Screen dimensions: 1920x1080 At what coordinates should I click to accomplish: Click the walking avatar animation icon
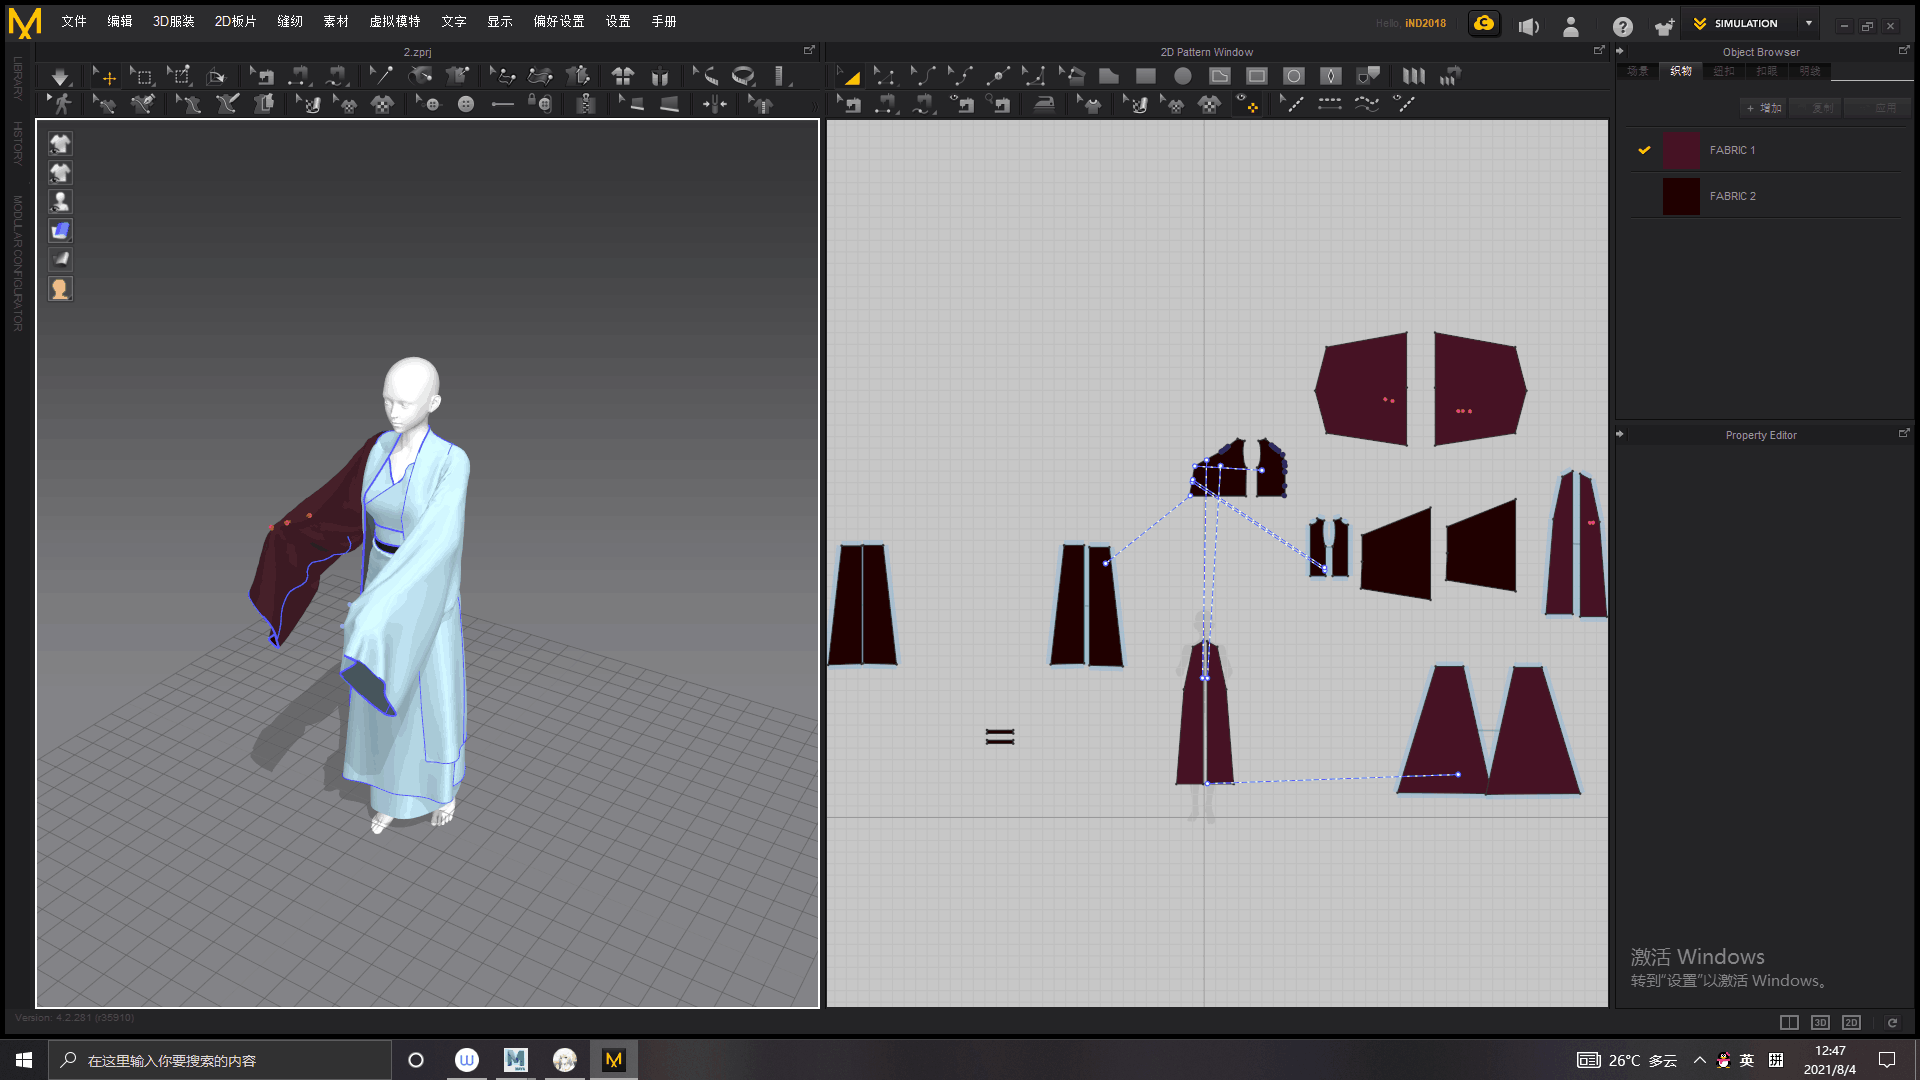pos(62,104)
